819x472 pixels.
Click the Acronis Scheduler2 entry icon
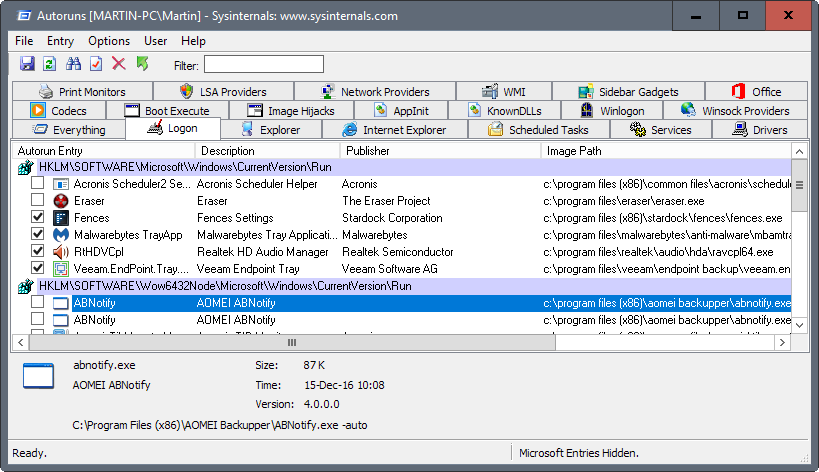[x=61, y=184]
